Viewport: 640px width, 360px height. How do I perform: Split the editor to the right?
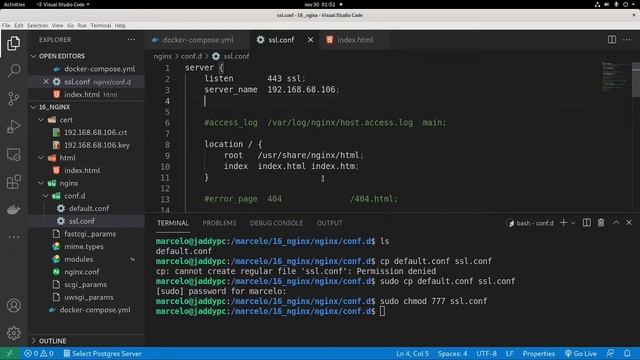[x=611, y=40]
